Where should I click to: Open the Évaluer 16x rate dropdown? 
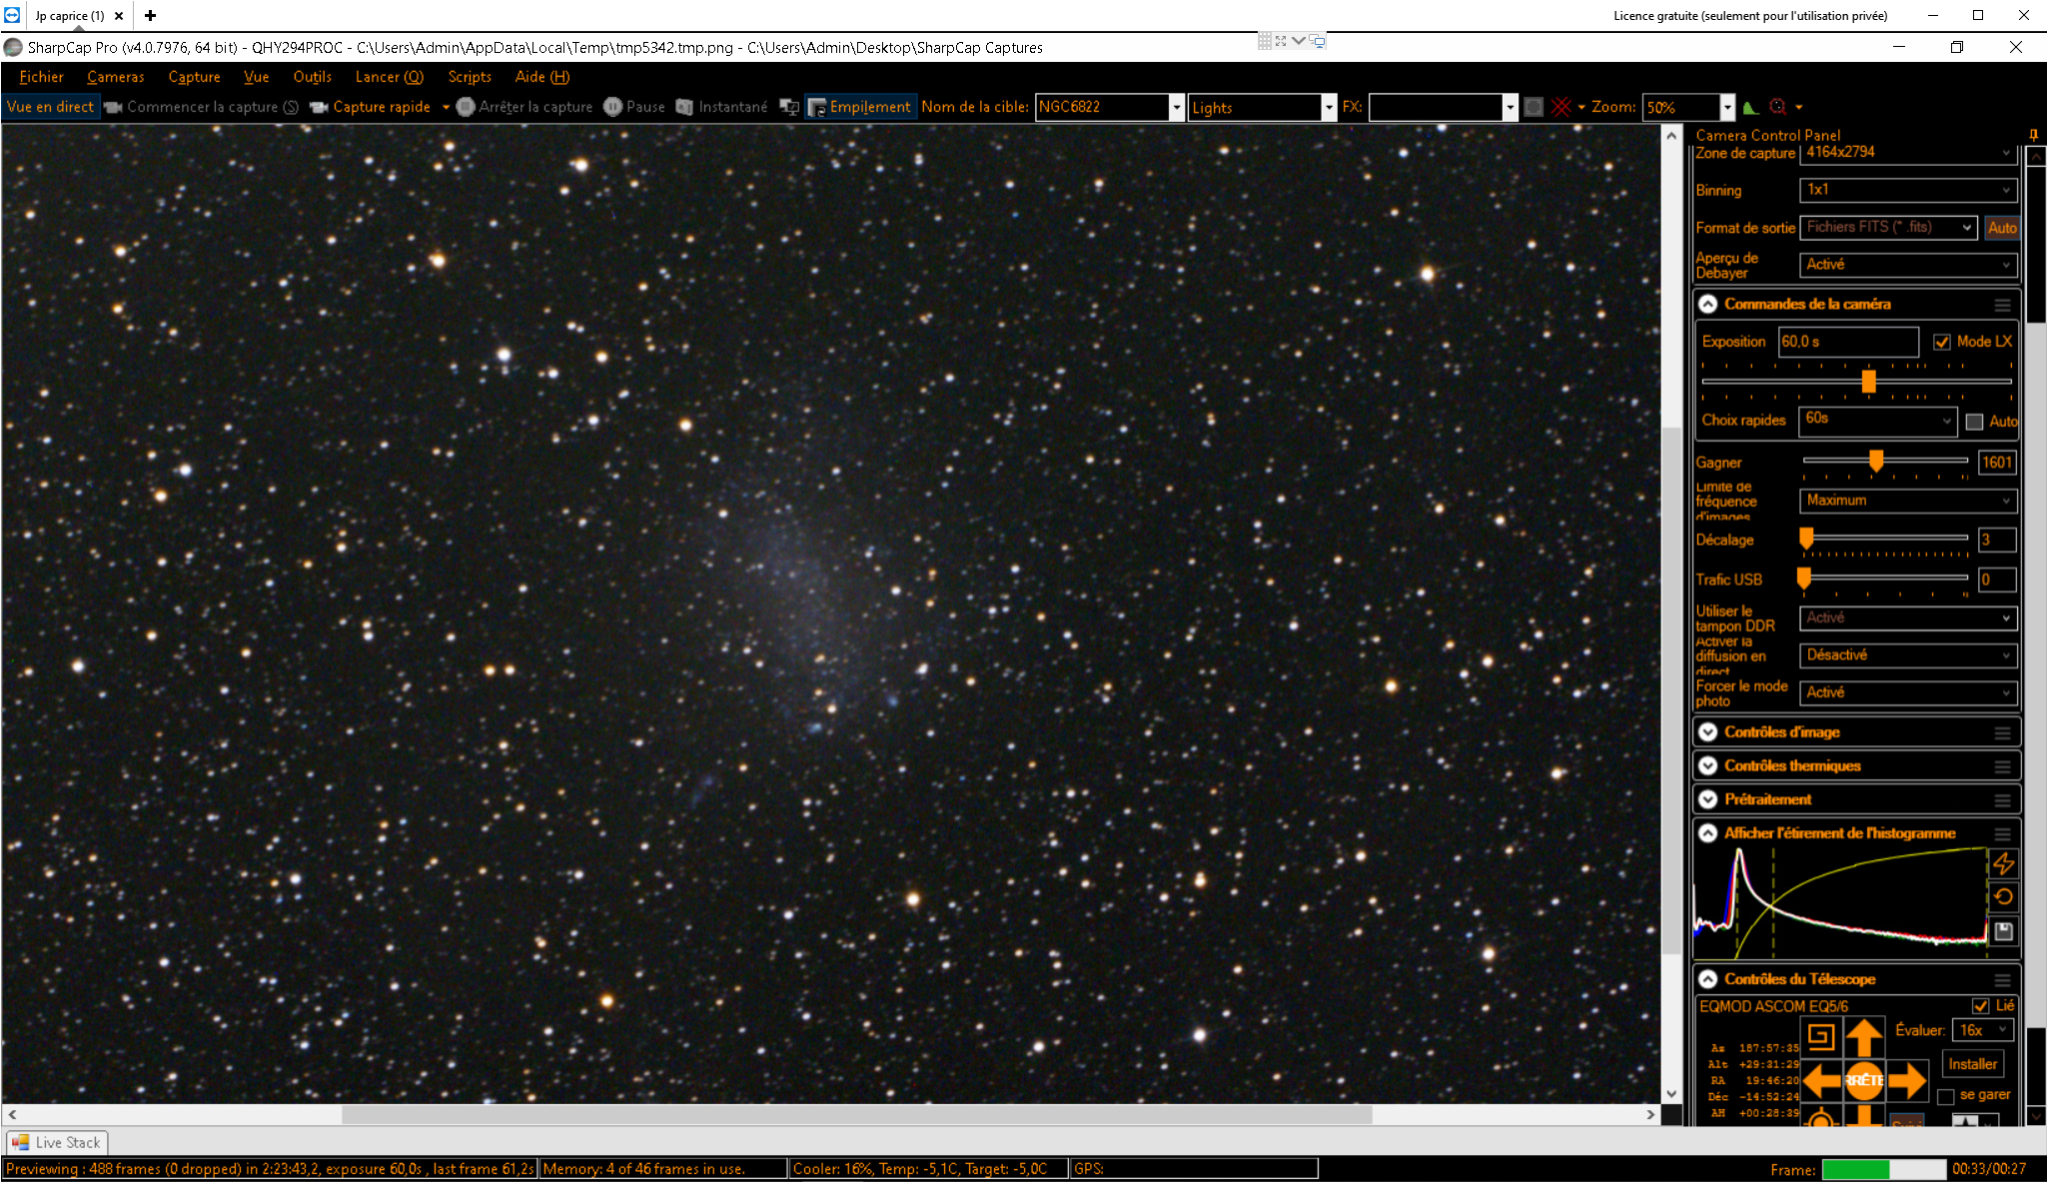(1982, 1030)
